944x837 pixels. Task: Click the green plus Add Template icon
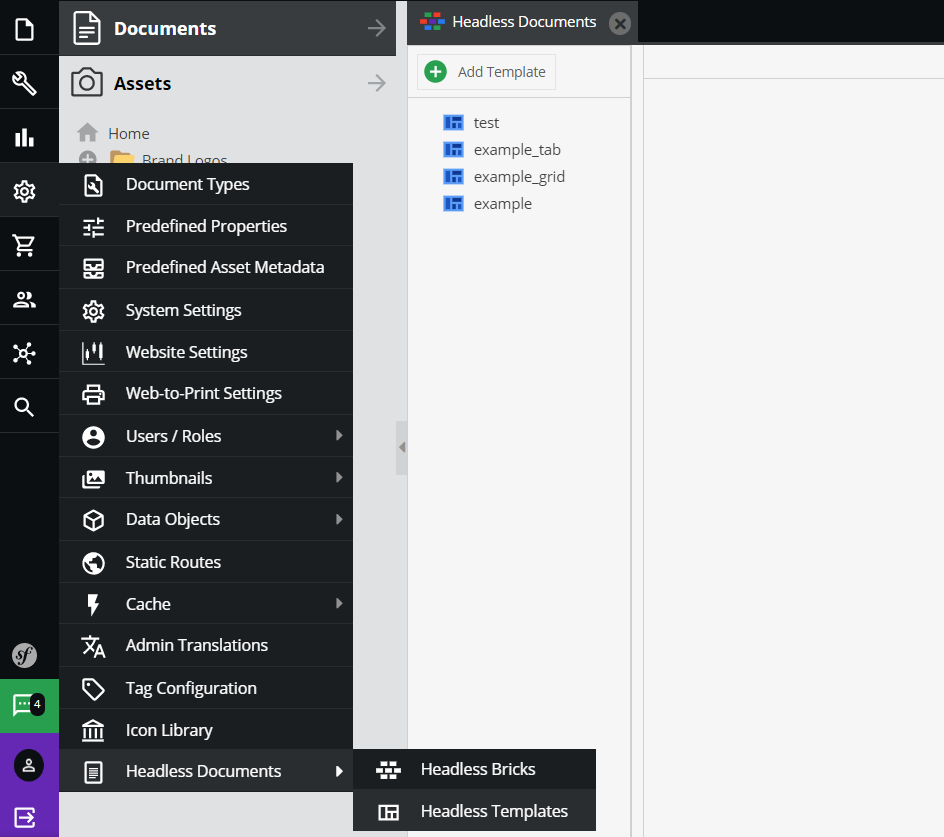coord(435,72)
